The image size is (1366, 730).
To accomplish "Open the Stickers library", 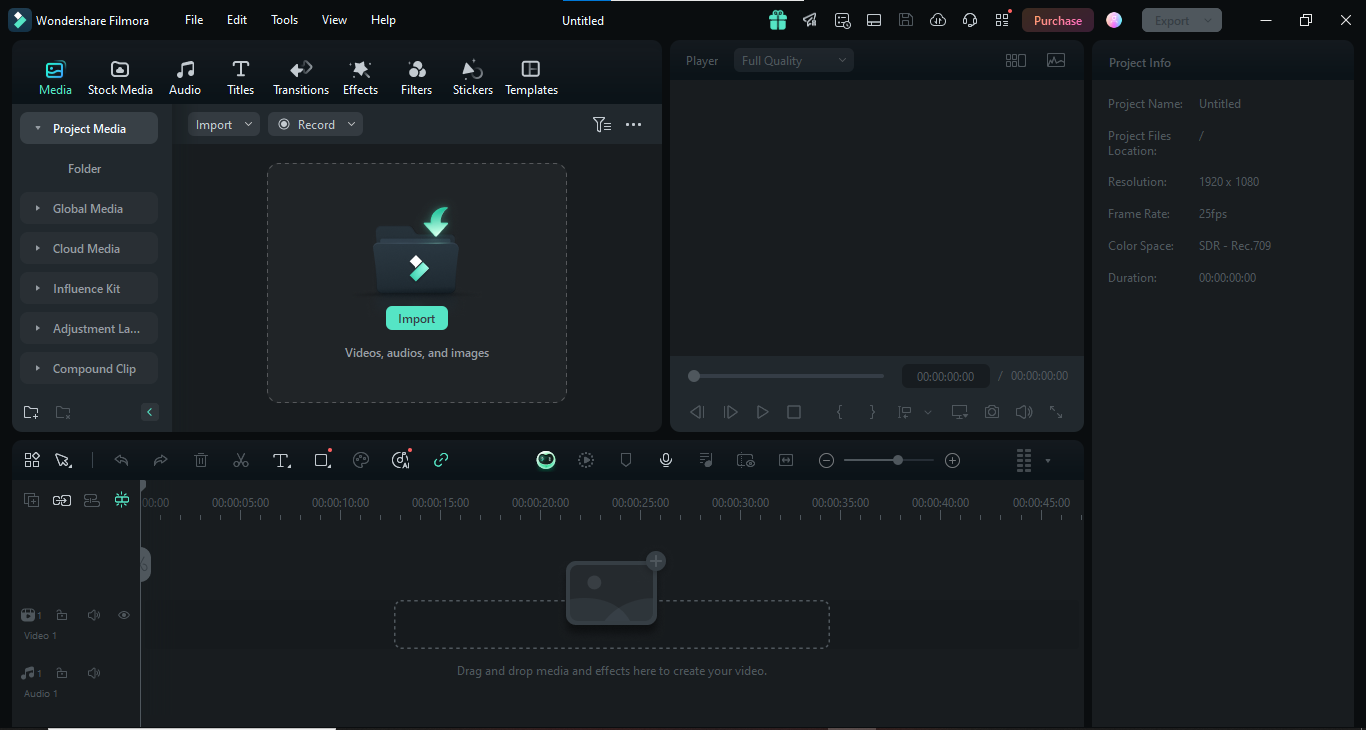I will [x=472, y=78].
